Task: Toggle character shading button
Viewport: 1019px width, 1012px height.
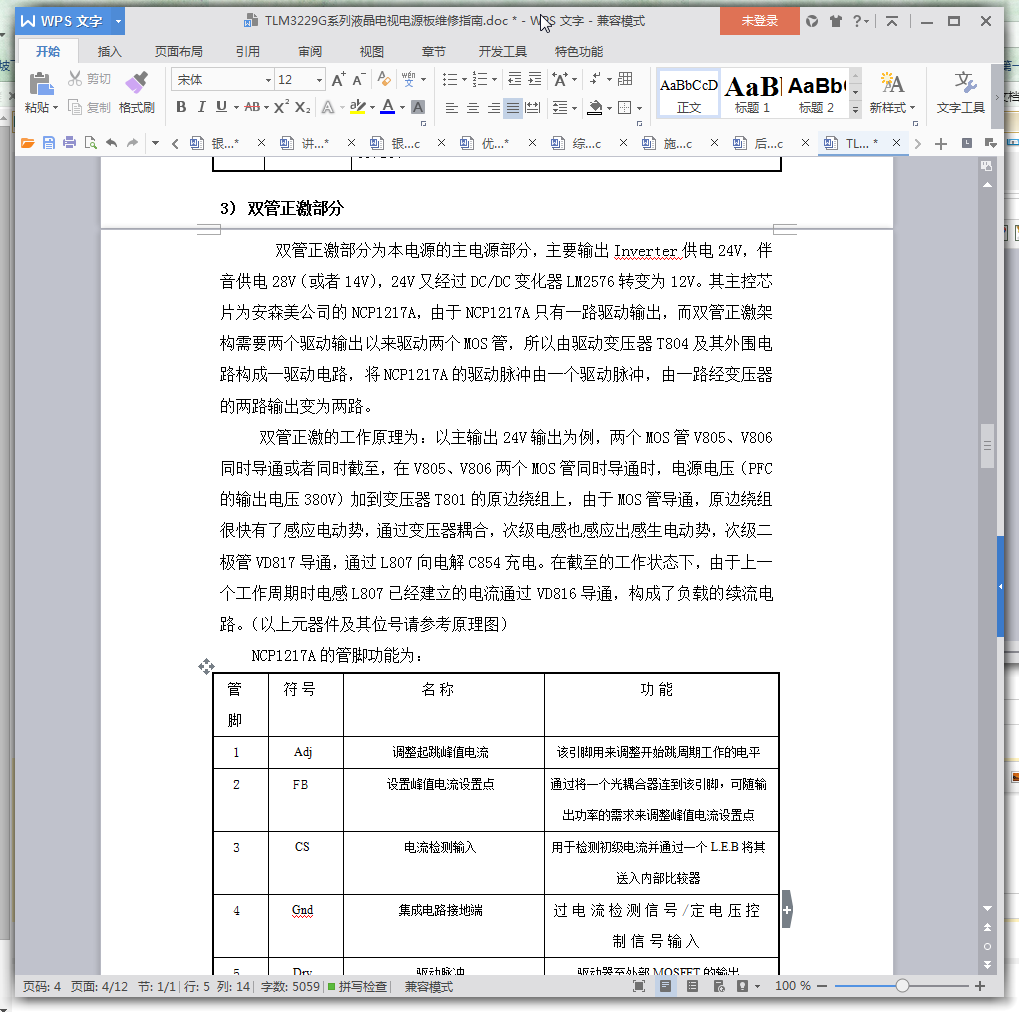Action: (419, 107)
